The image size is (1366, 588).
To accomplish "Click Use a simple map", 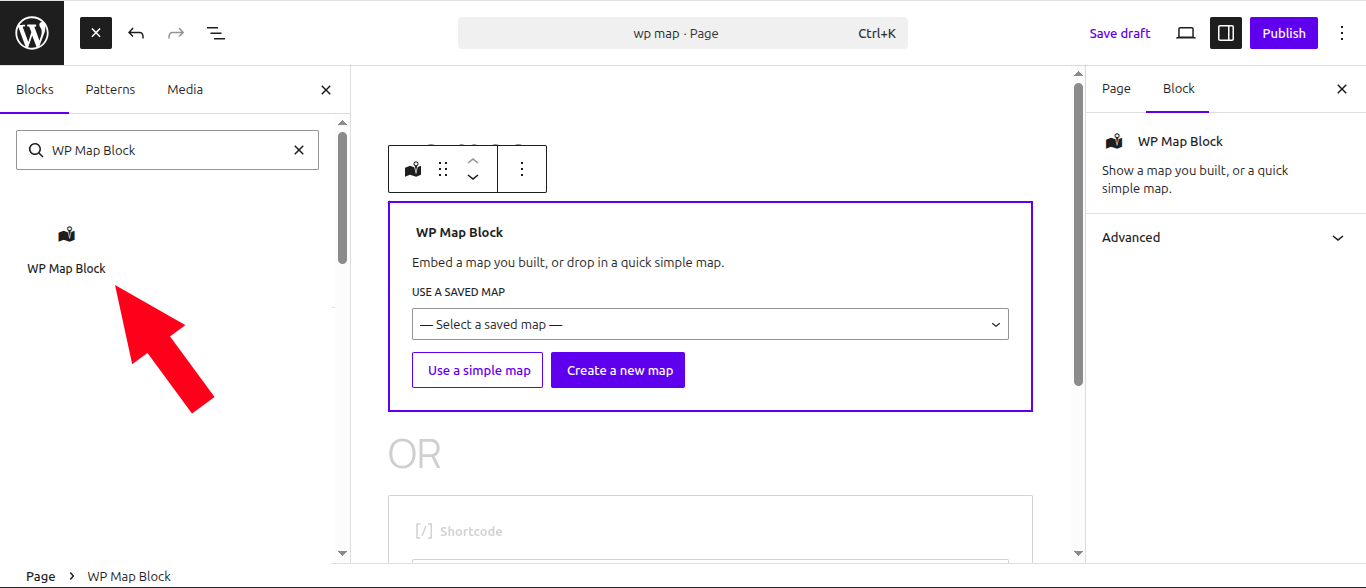I will click(479, 370).
